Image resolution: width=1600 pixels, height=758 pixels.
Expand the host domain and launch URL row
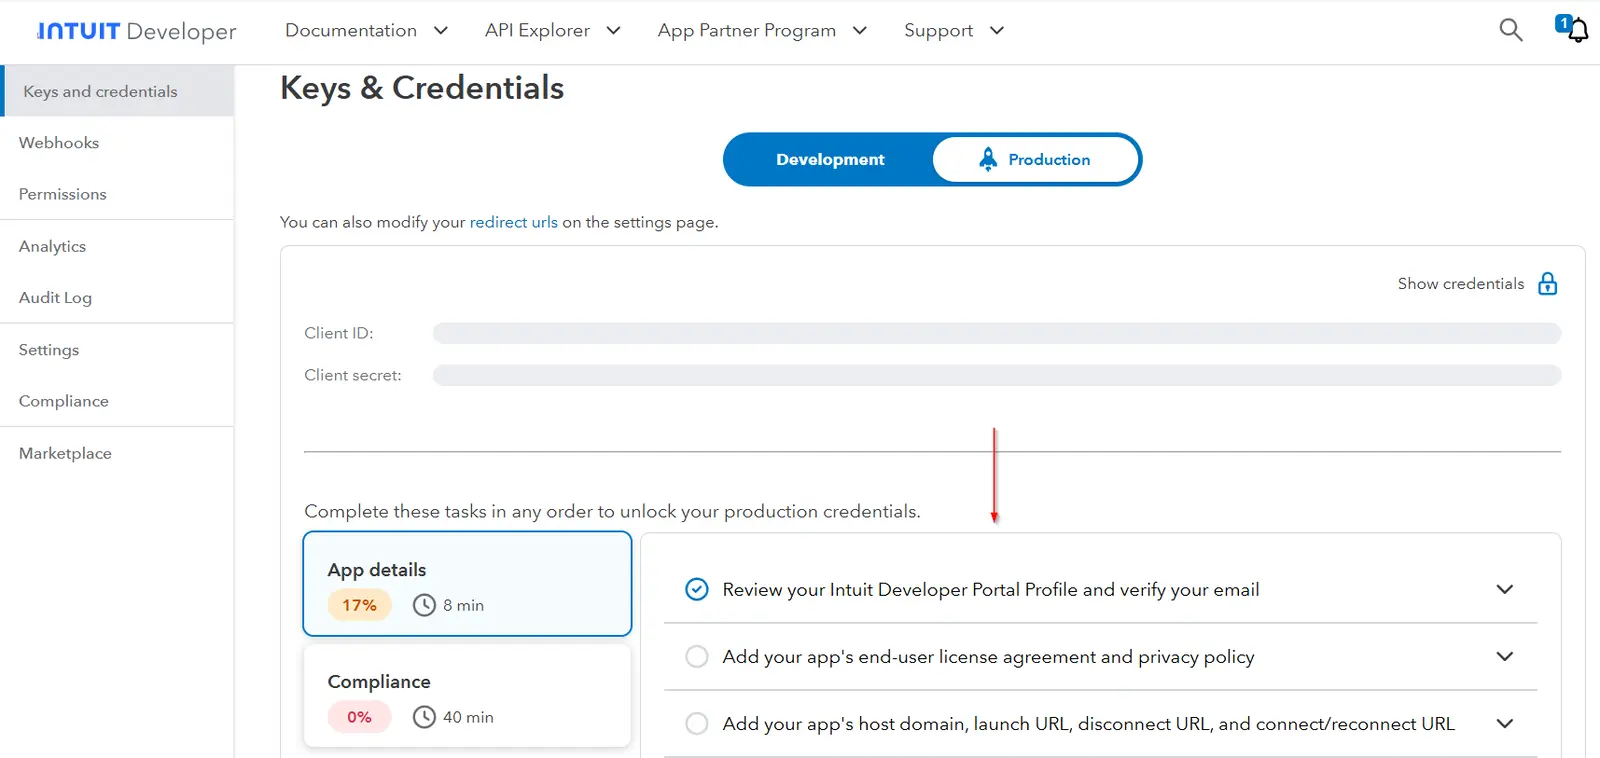pyautogui.click(x=1100, y=723)
